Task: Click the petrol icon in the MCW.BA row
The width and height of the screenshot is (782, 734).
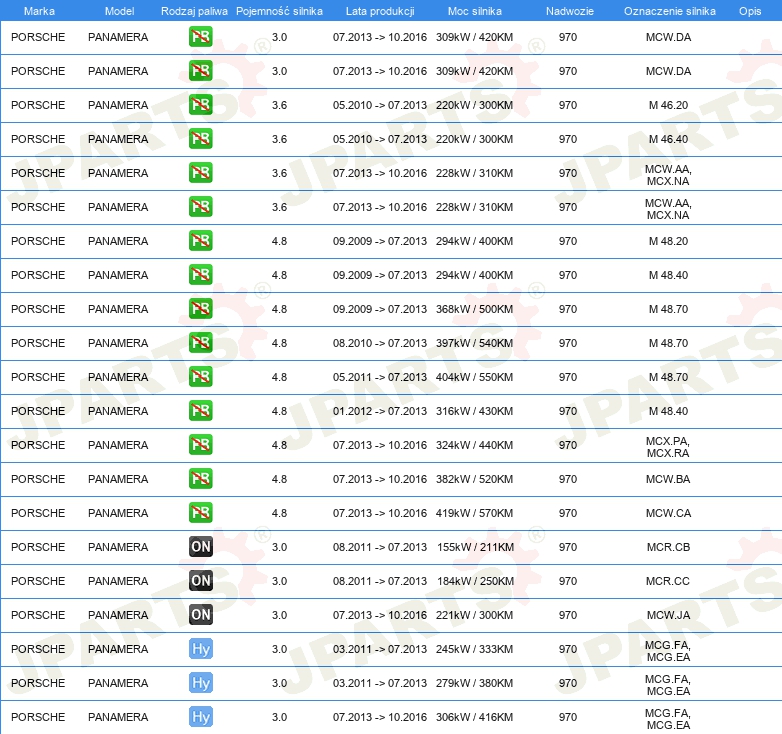Action: click(x=200, y=479)
